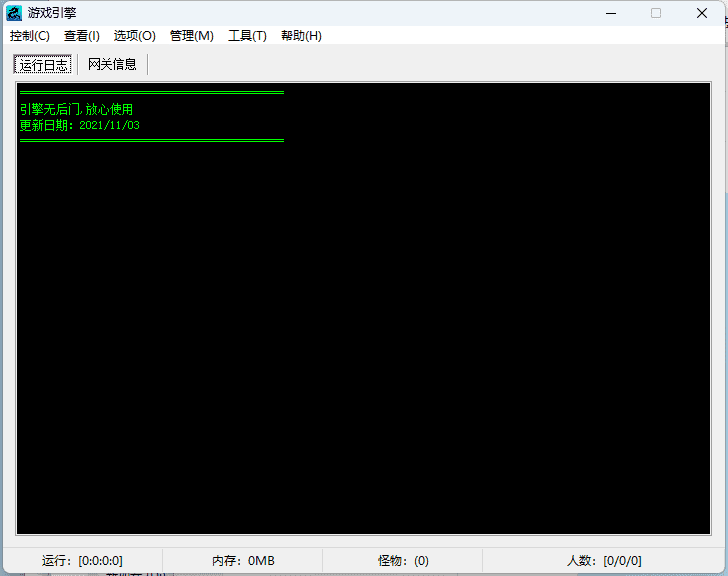Open the 控制(C) menu
The image size is (728, 576).
click(30, 36)
